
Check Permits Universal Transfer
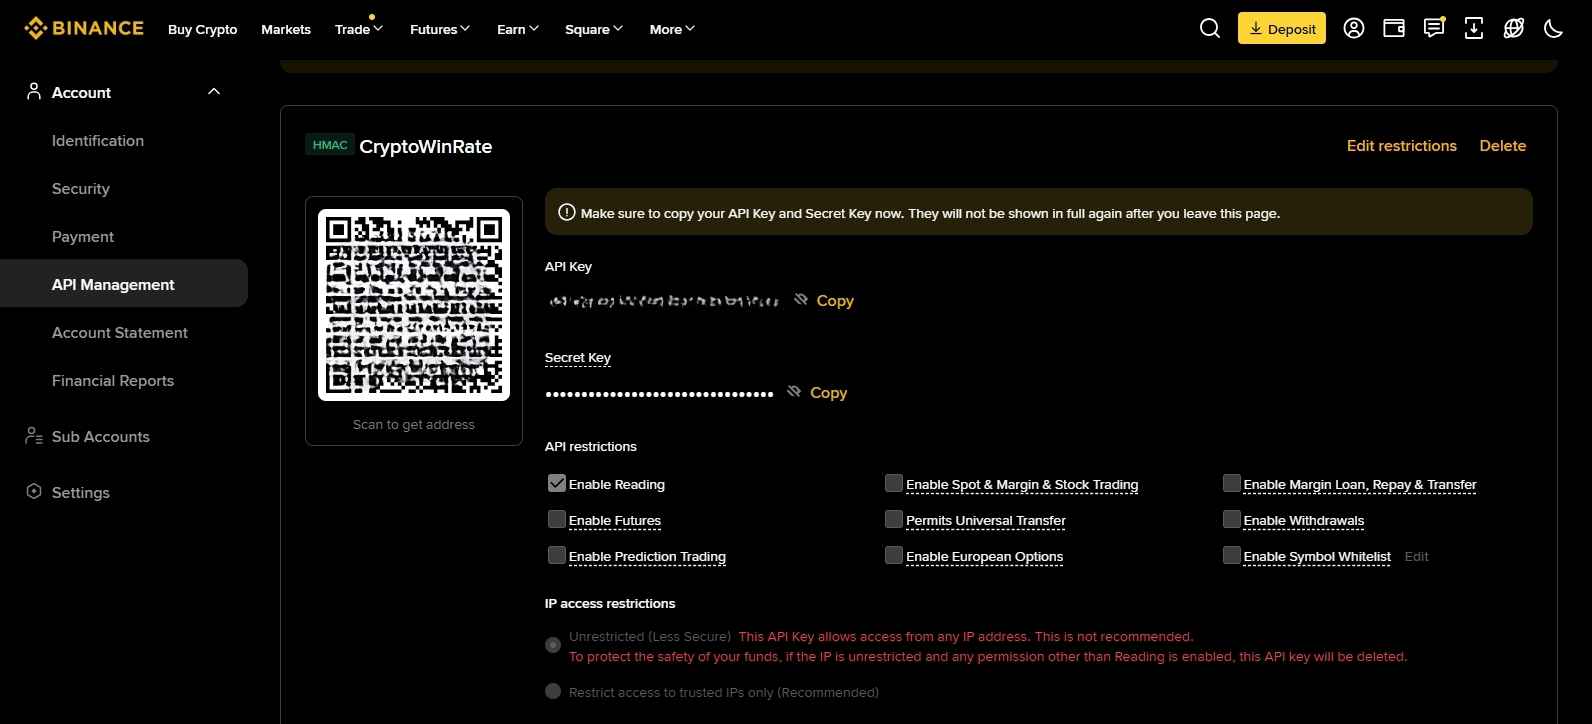[894, 519]
